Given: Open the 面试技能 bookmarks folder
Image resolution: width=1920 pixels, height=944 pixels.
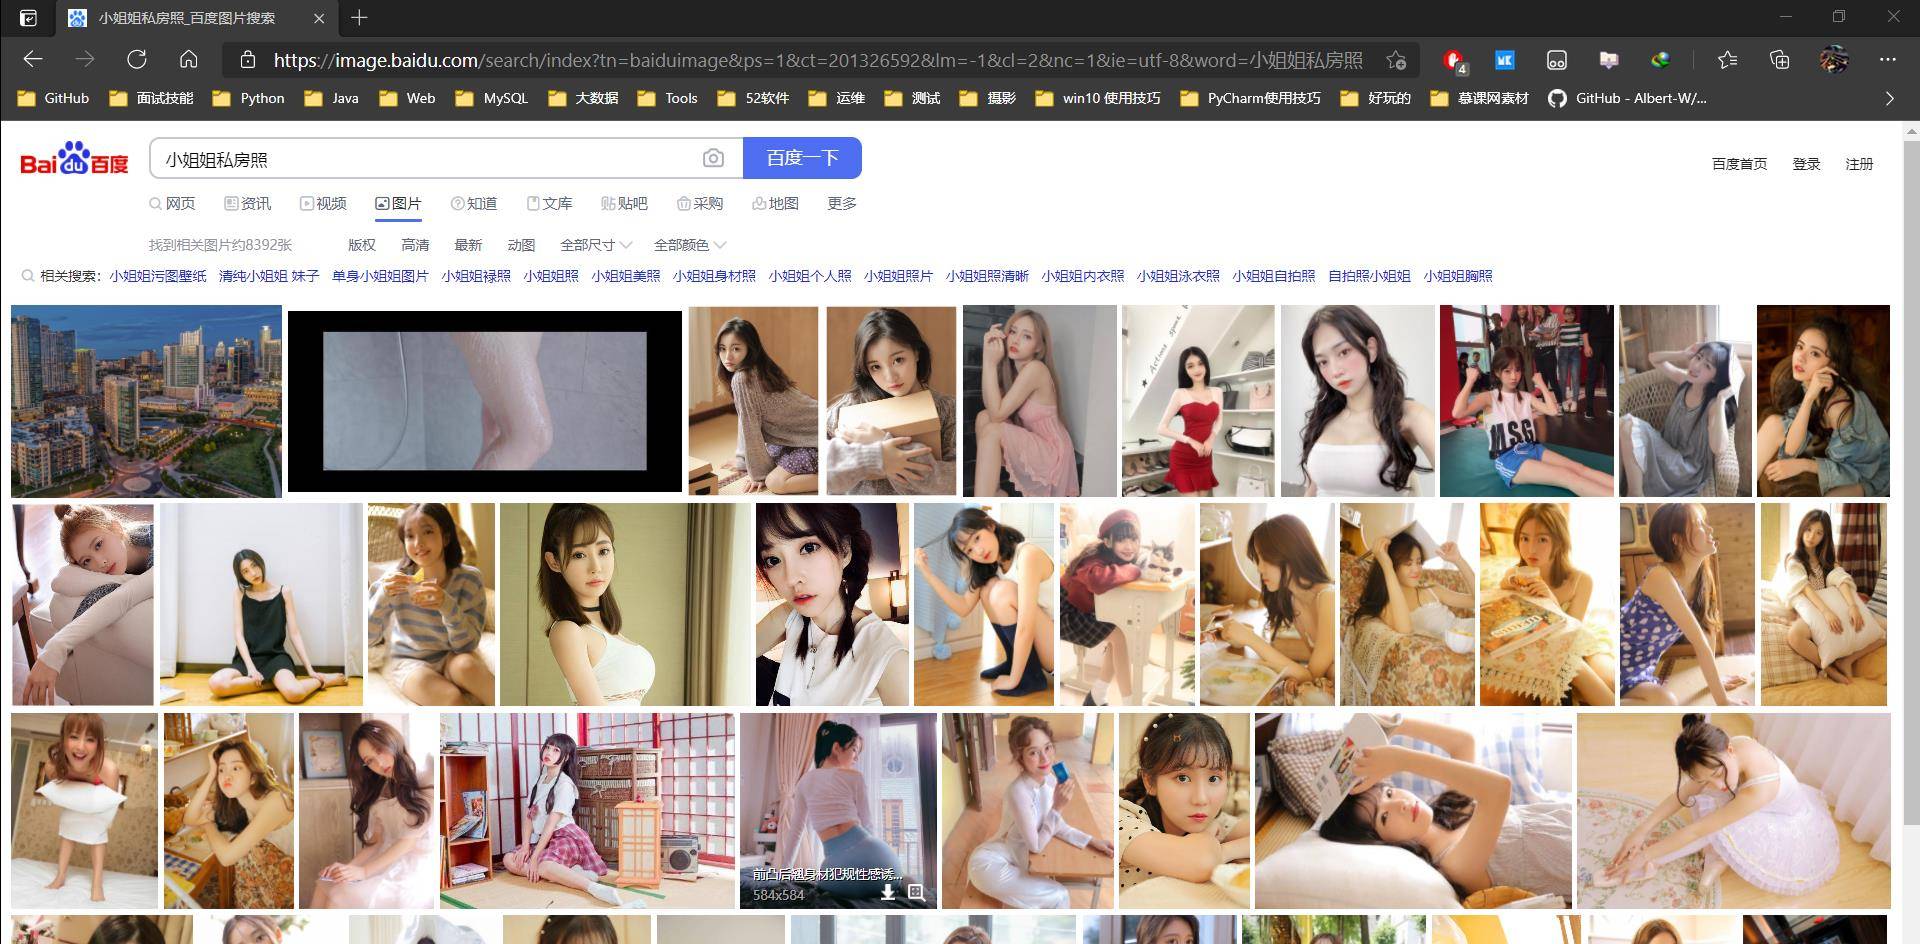Looking at the screenshot, I should [151, 98].
